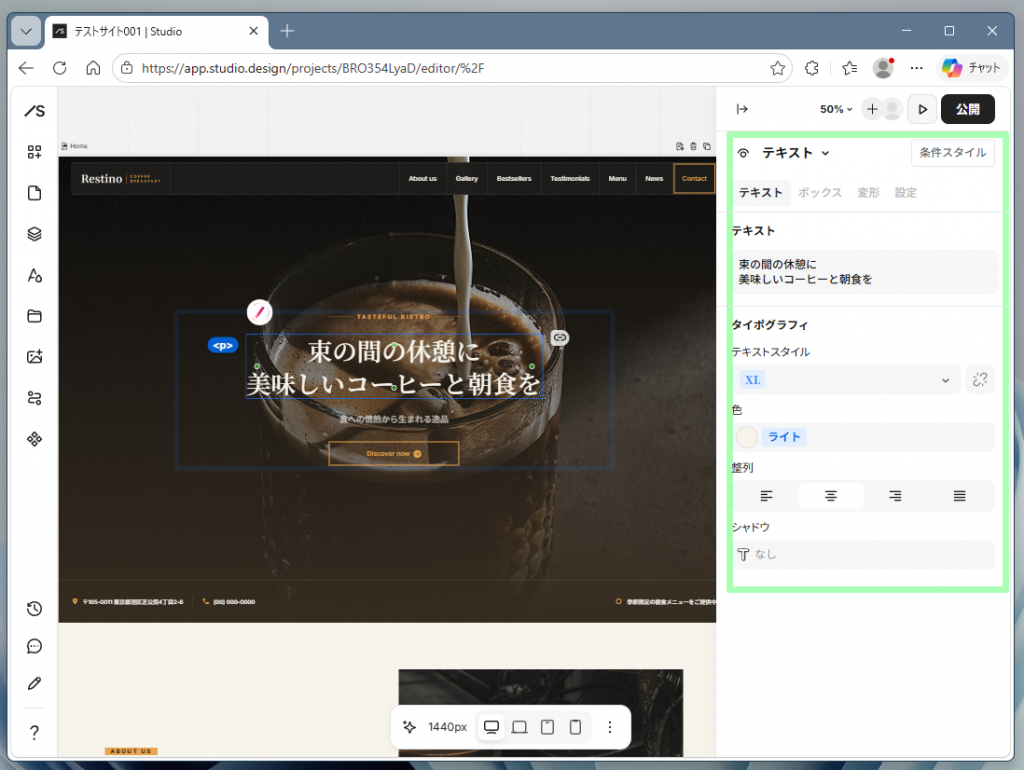
Task: Click the browser refresh button
Action: click(59, 68)
